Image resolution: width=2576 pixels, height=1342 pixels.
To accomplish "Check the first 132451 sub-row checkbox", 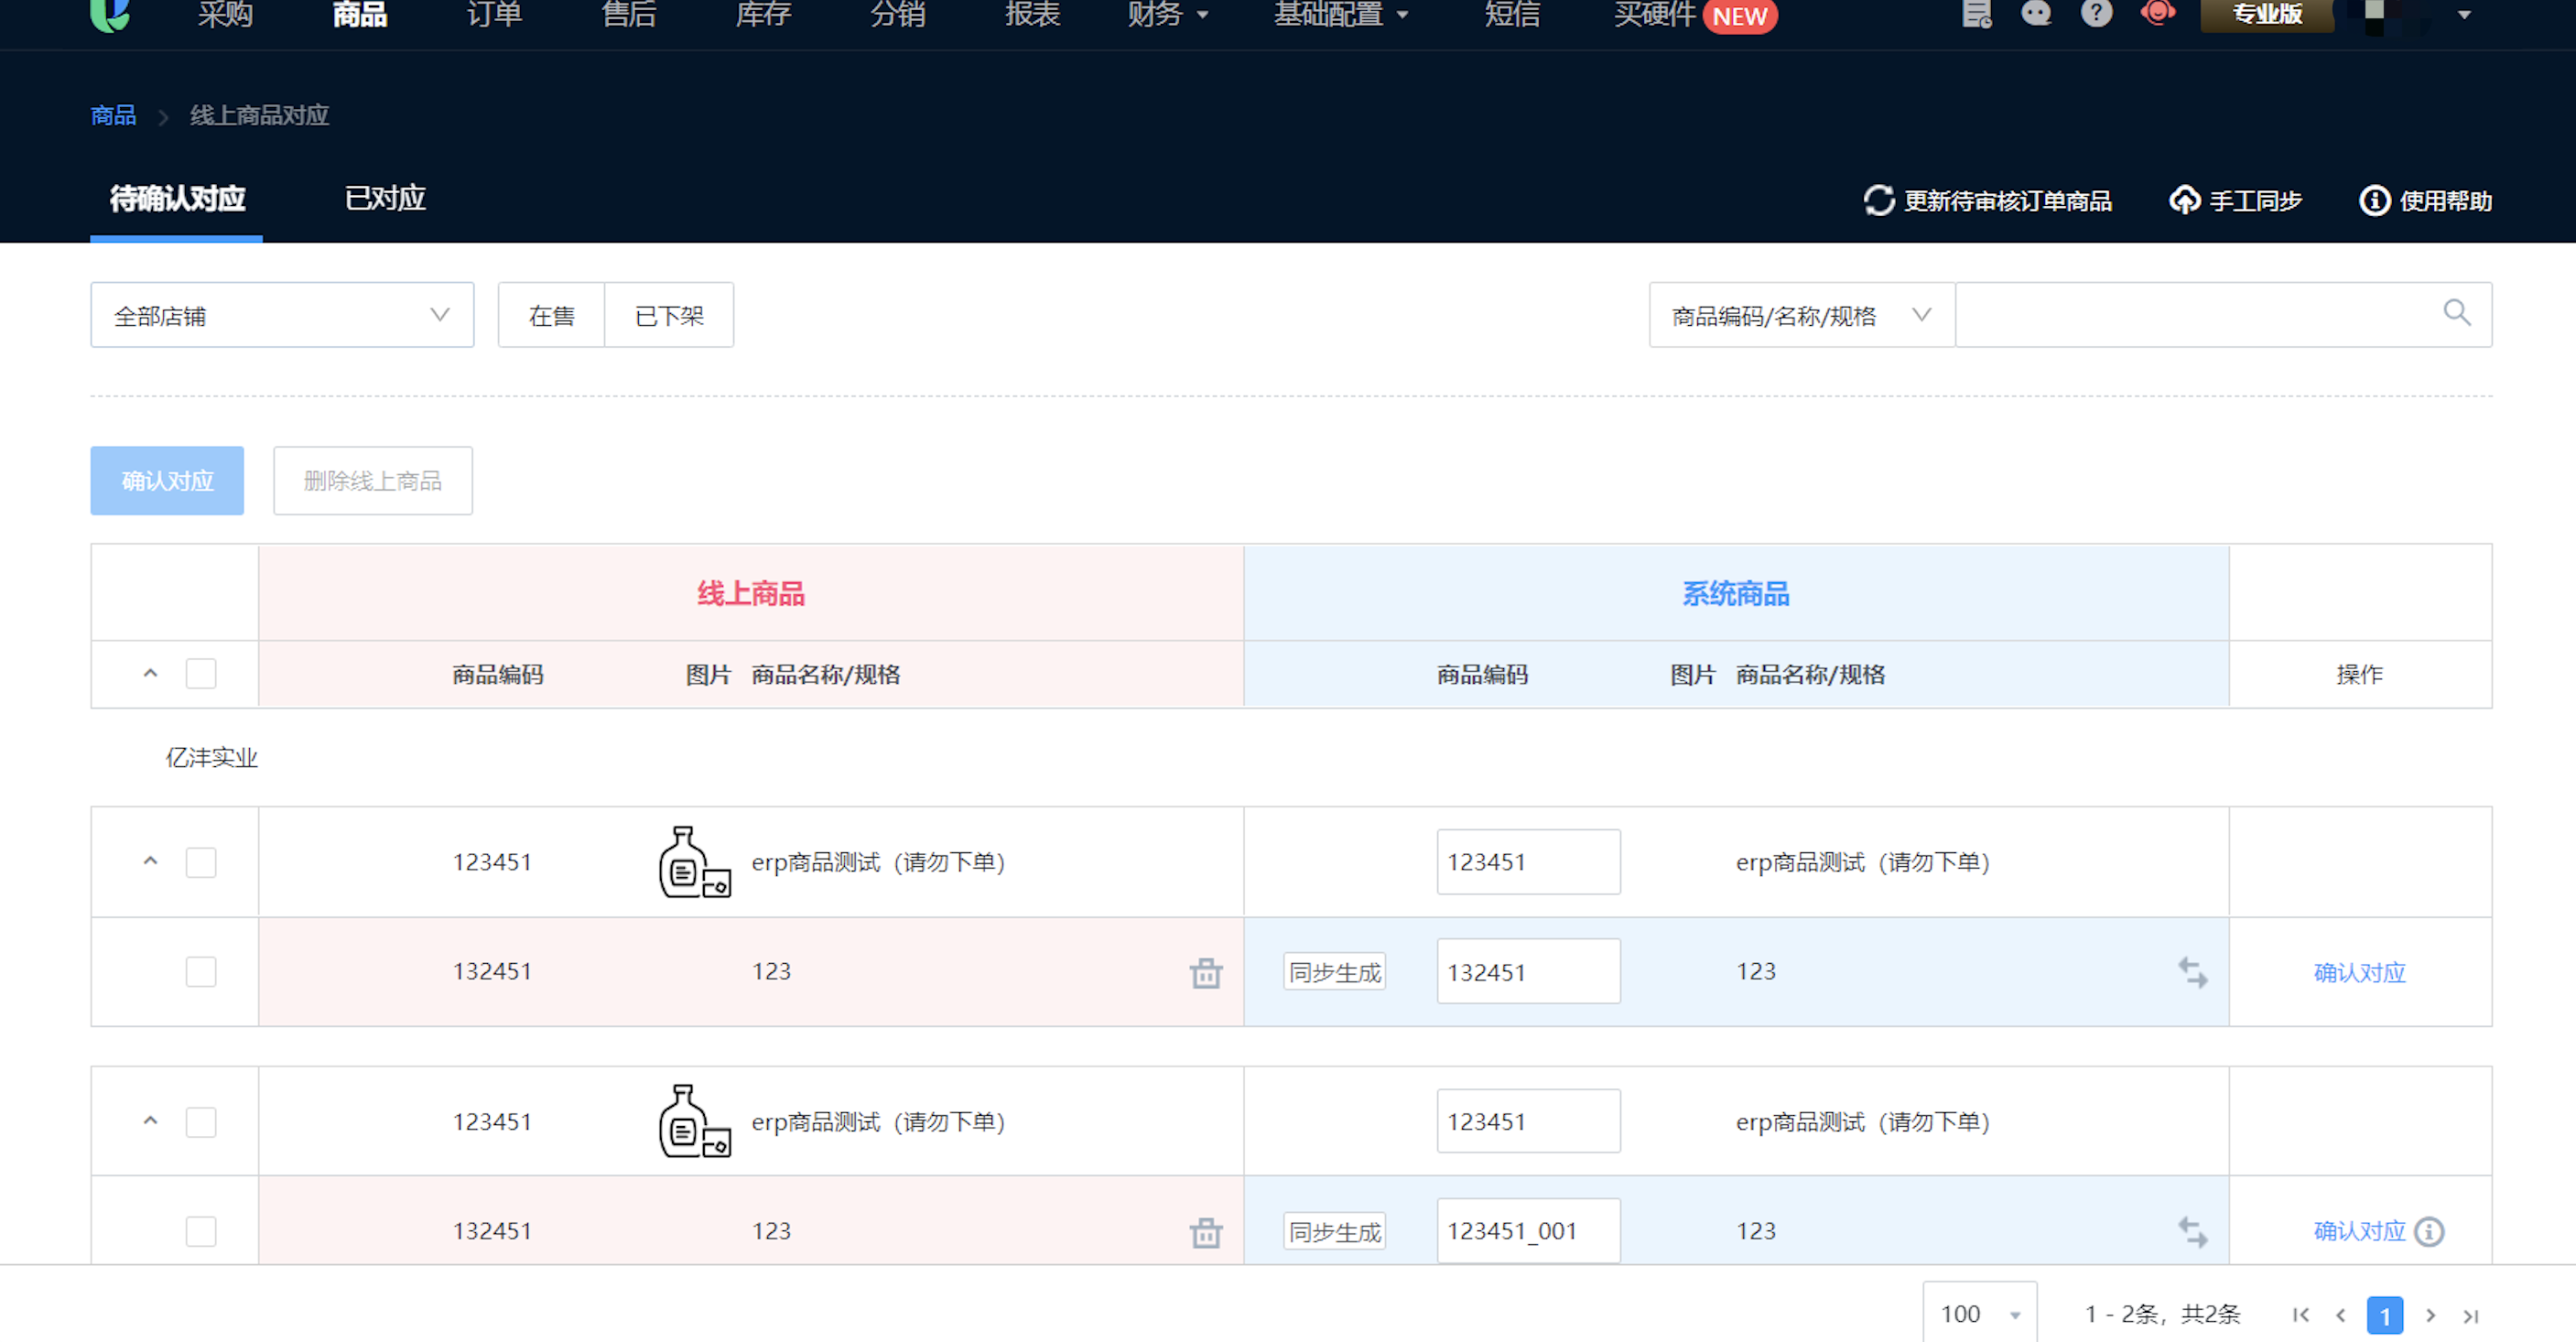I will click(201, 971).
